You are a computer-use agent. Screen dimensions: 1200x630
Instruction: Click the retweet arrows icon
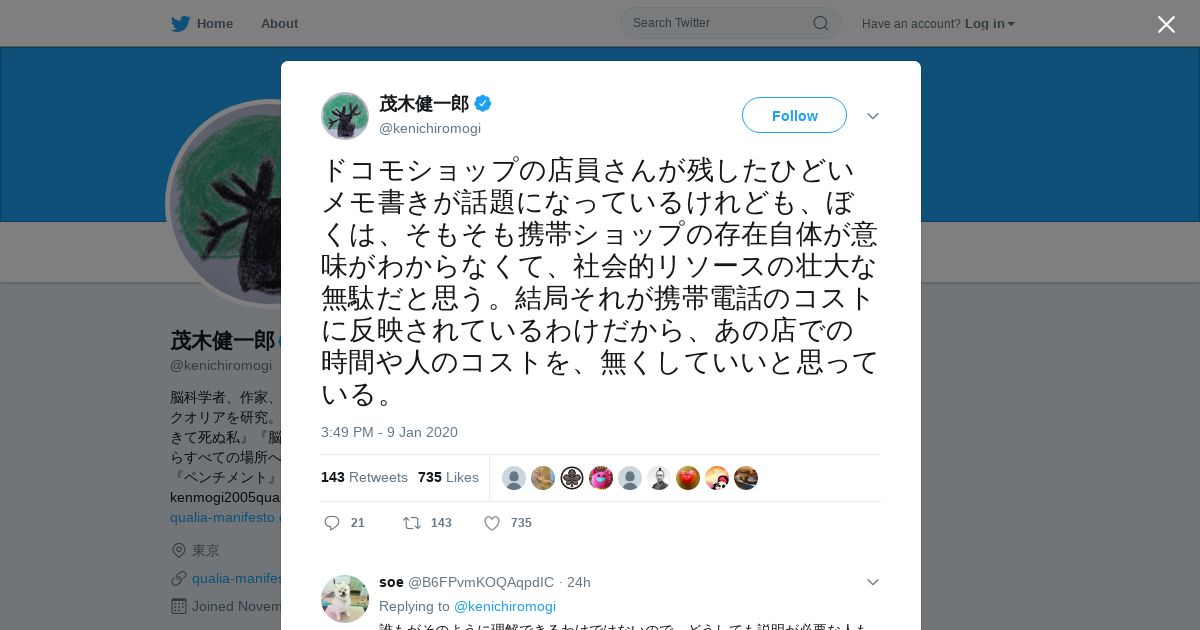(x=411, y=523)
